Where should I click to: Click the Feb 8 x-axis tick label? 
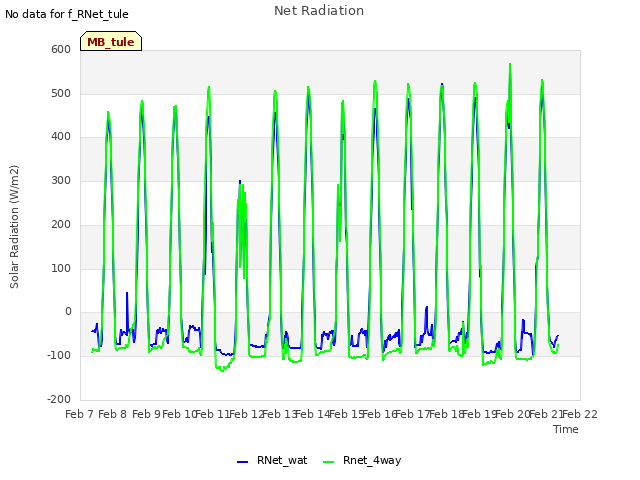tap(113, 414)
